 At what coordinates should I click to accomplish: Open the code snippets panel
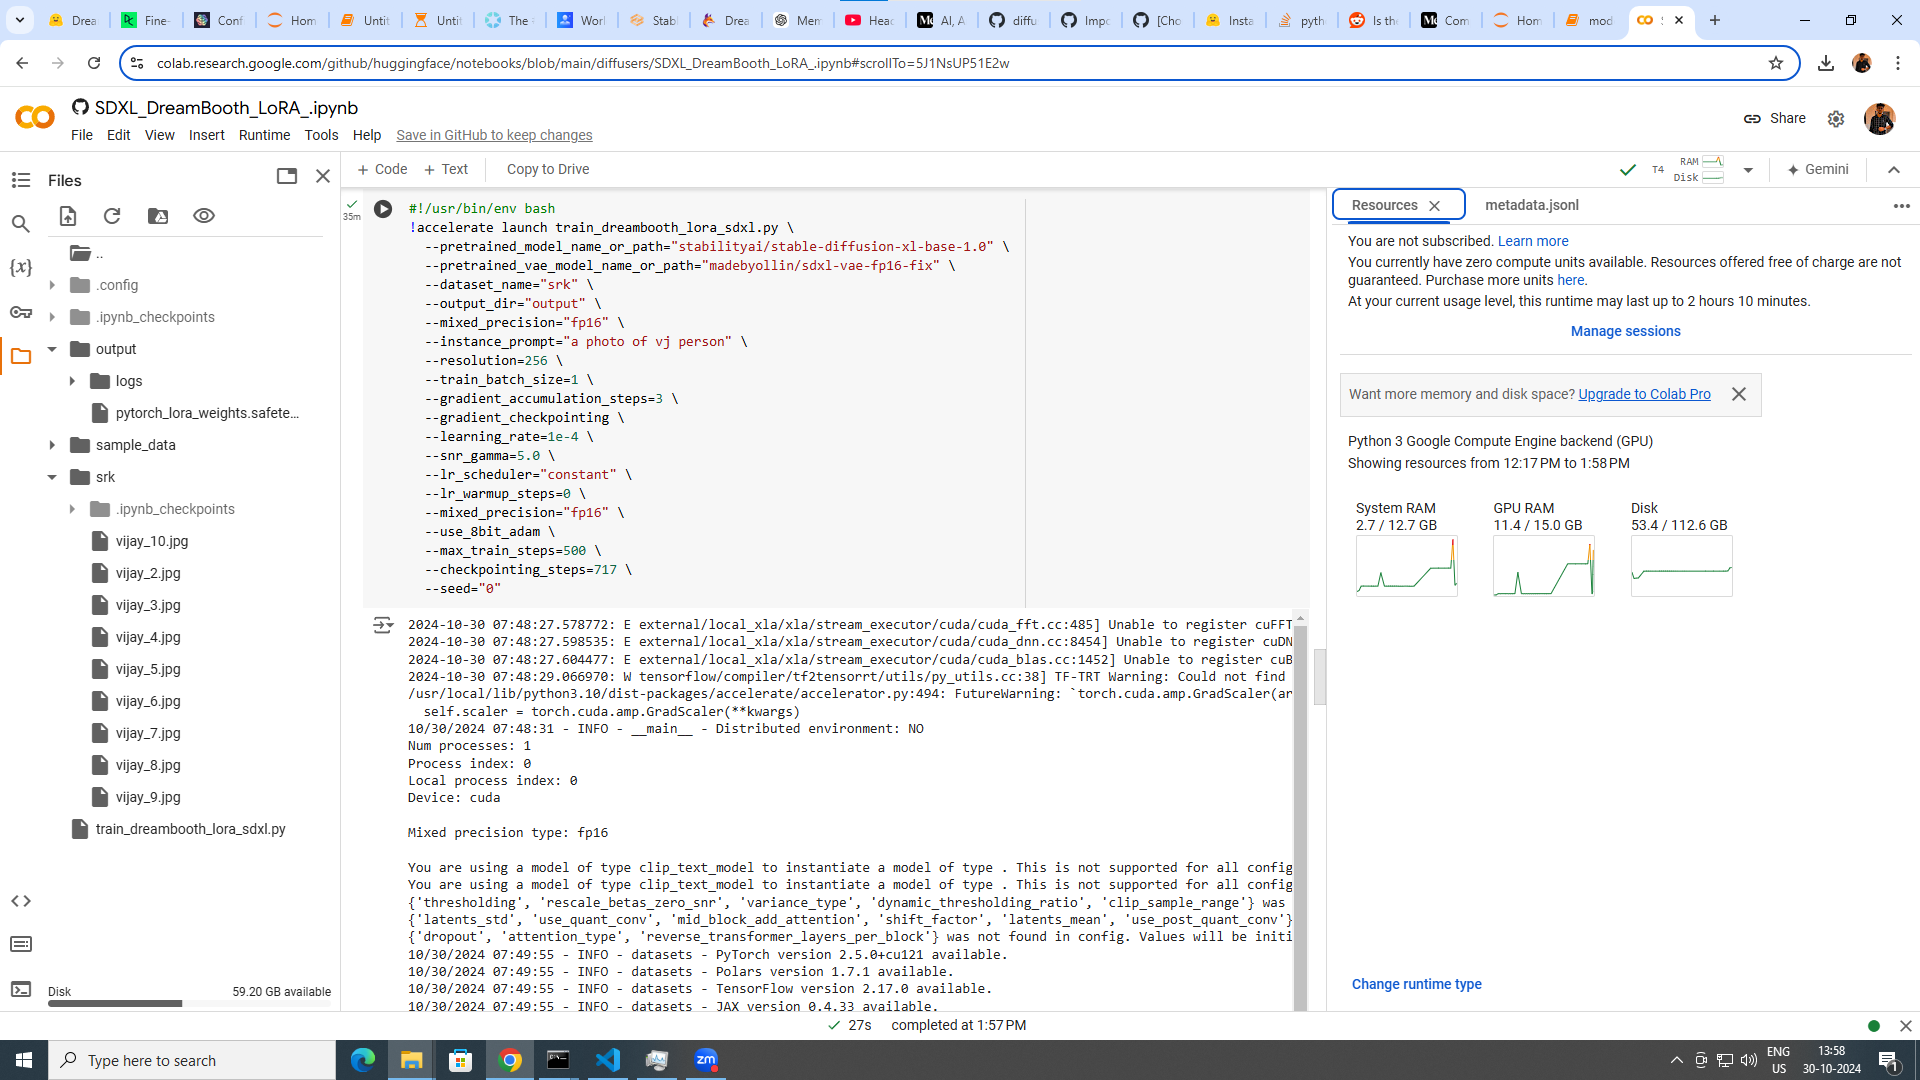21,901
